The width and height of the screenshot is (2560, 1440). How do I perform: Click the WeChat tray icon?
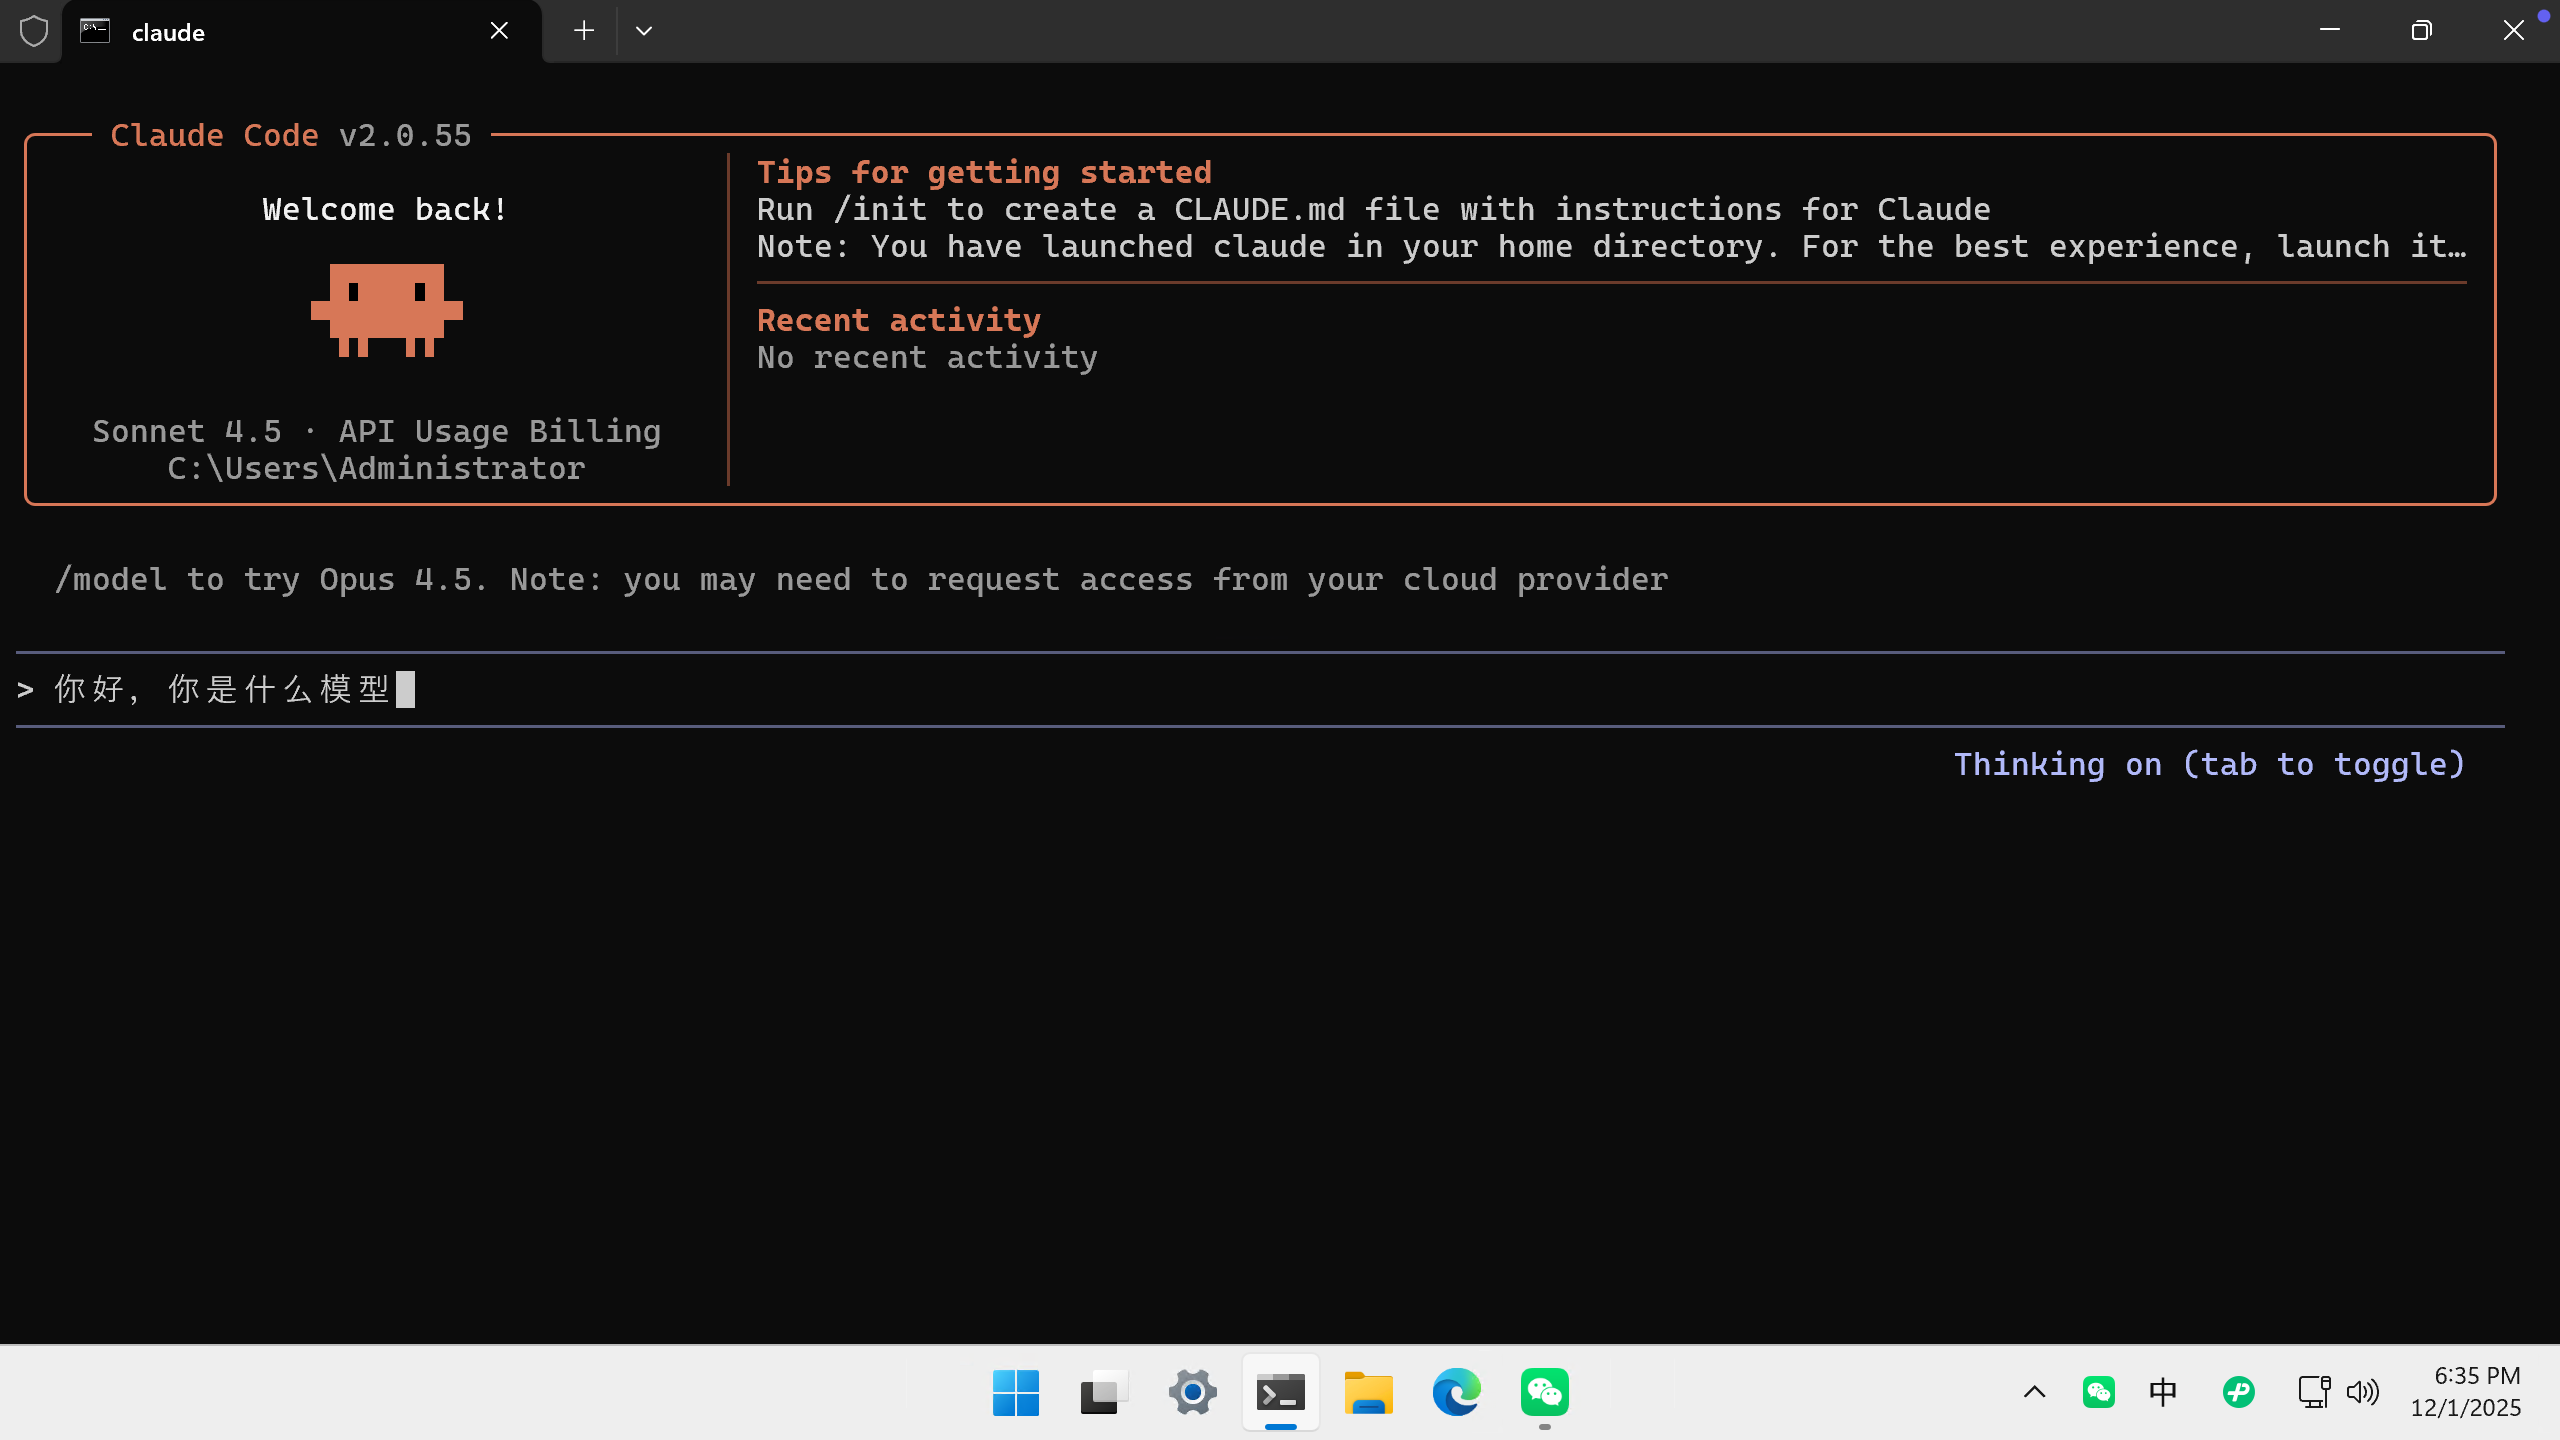(2098, 1392)
